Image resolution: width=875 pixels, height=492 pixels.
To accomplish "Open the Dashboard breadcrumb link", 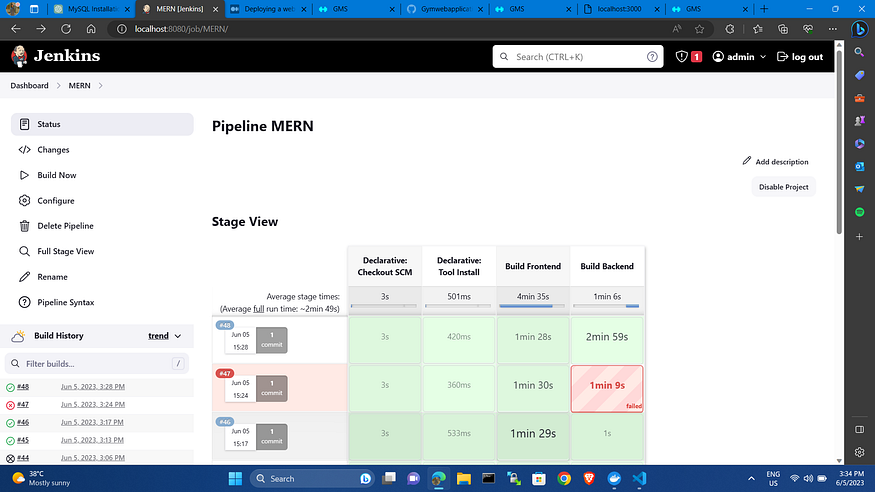I will (29, 85).
